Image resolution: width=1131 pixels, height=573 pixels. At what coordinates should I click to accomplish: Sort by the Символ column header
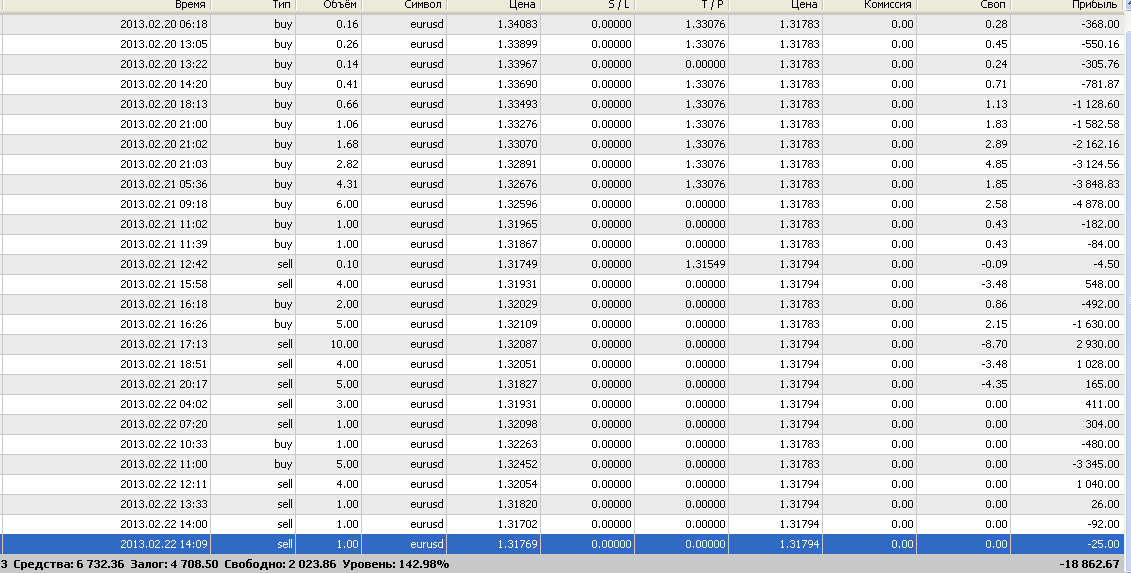tap(404, 5)
